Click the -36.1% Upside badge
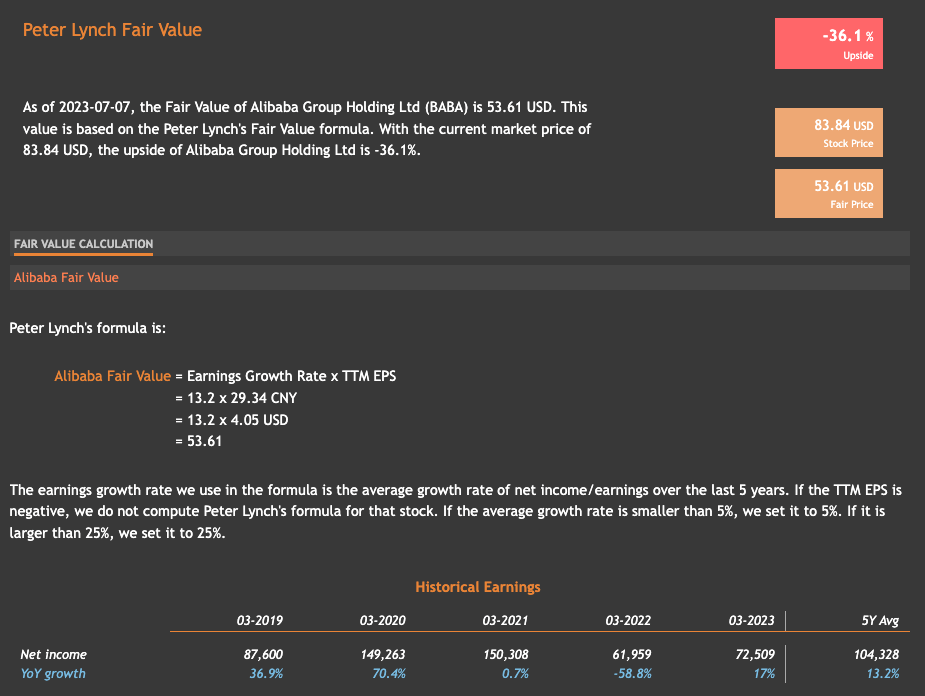The image size is (925, 696). [x=828, y=43]
